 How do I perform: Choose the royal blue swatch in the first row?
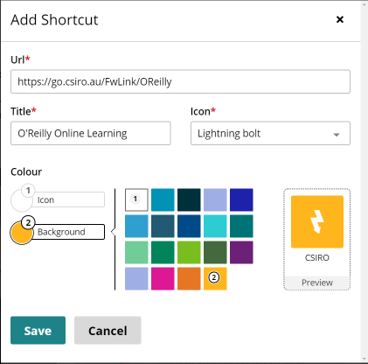click(242, 200)
